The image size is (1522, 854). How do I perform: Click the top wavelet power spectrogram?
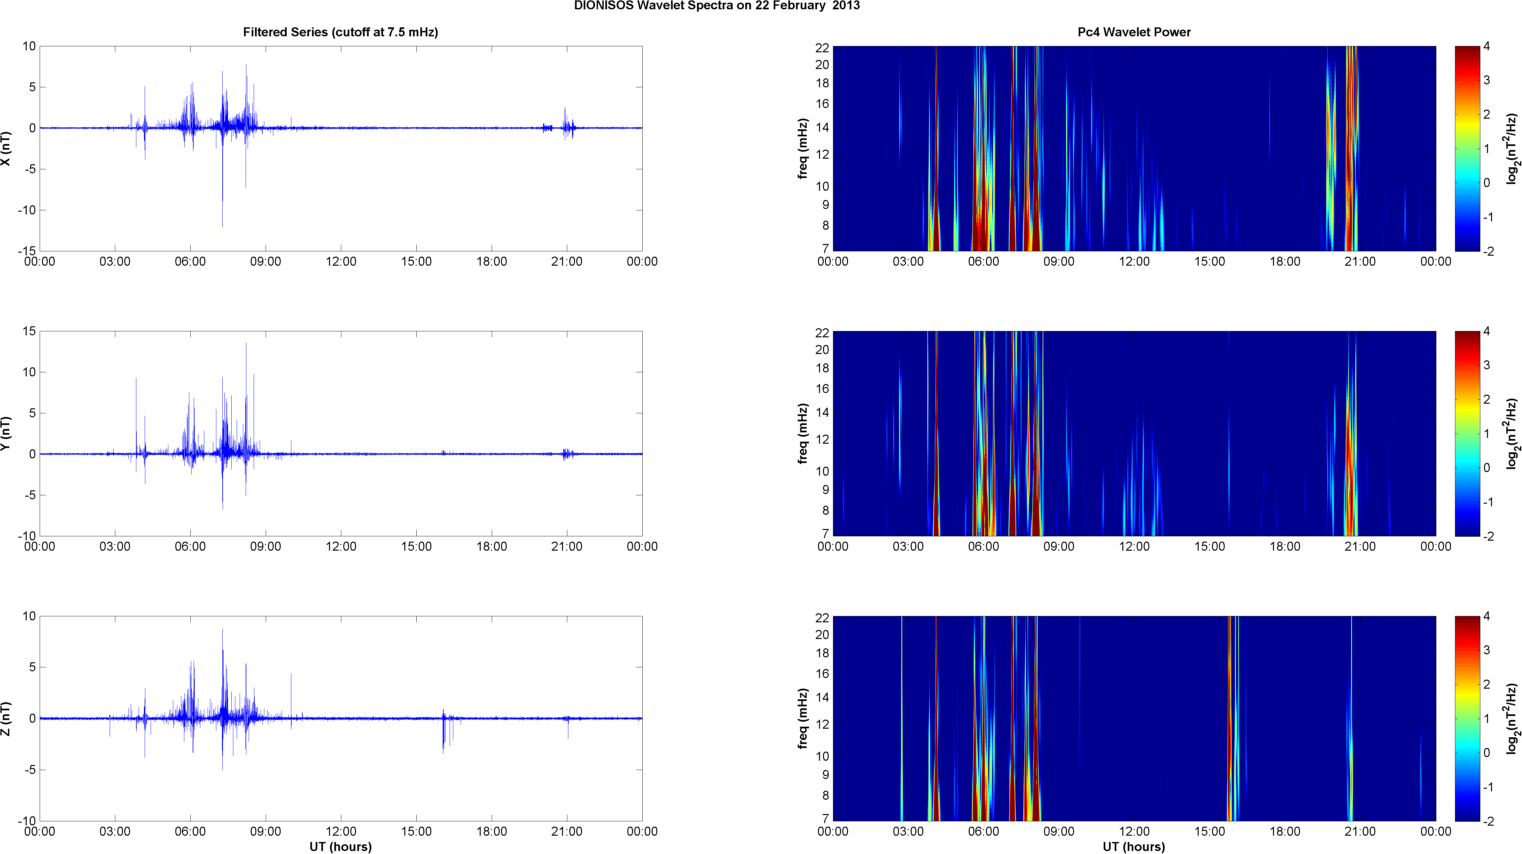click(1133, 148)
